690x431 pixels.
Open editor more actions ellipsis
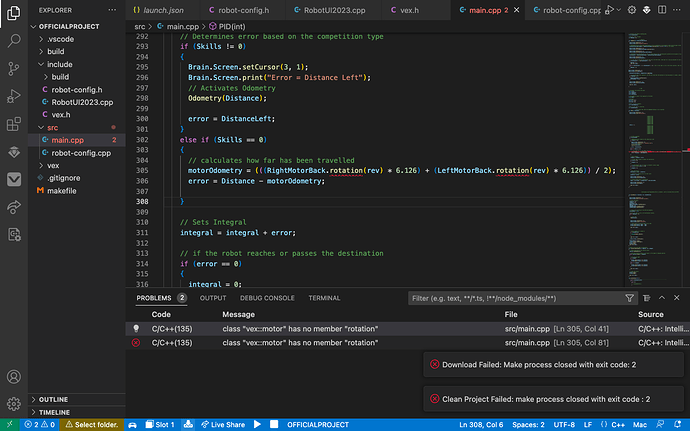pos(677,10)
